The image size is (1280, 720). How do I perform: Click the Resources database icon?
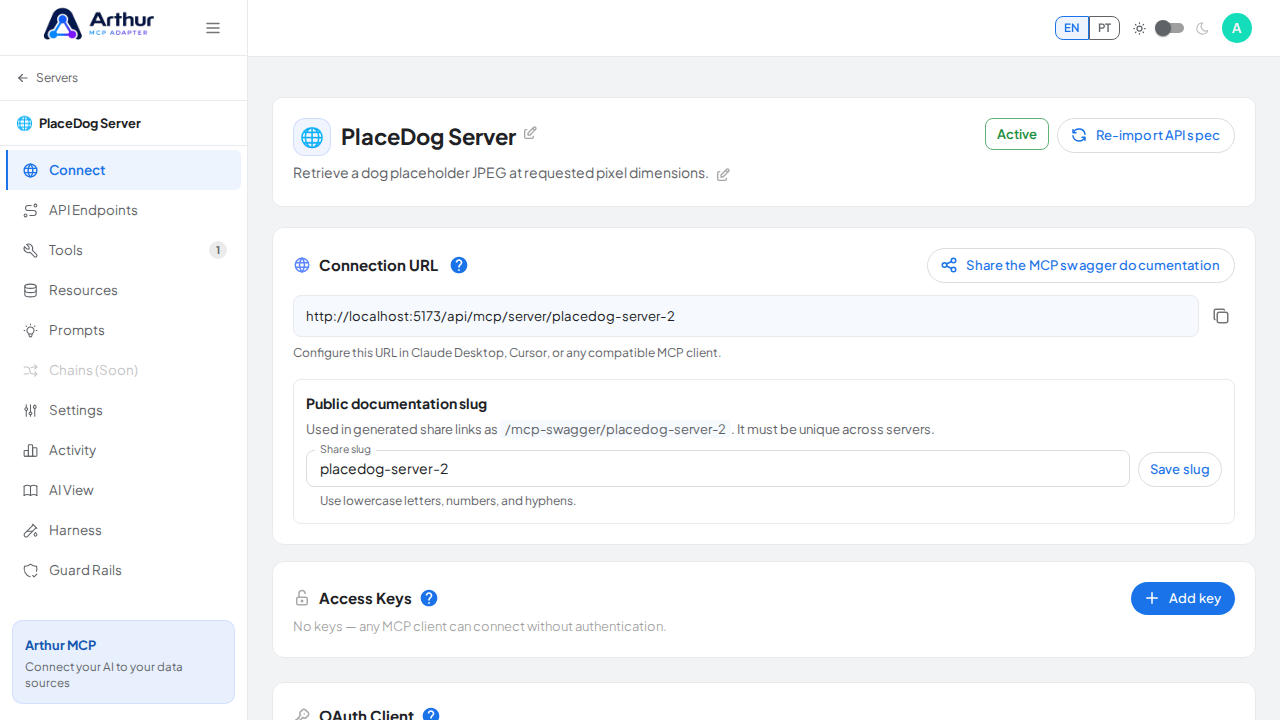coord(31,290)
